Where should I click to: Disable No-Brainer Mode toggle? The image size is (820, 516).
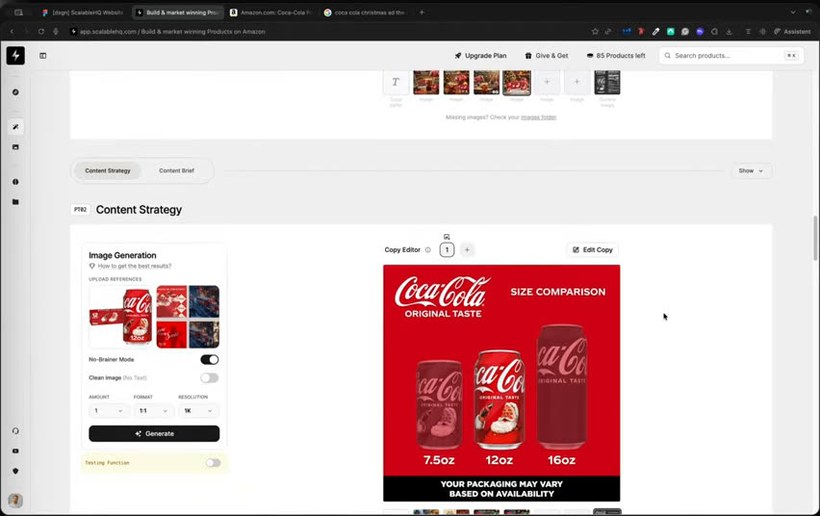pyautogui.click(x=209, y=360)
